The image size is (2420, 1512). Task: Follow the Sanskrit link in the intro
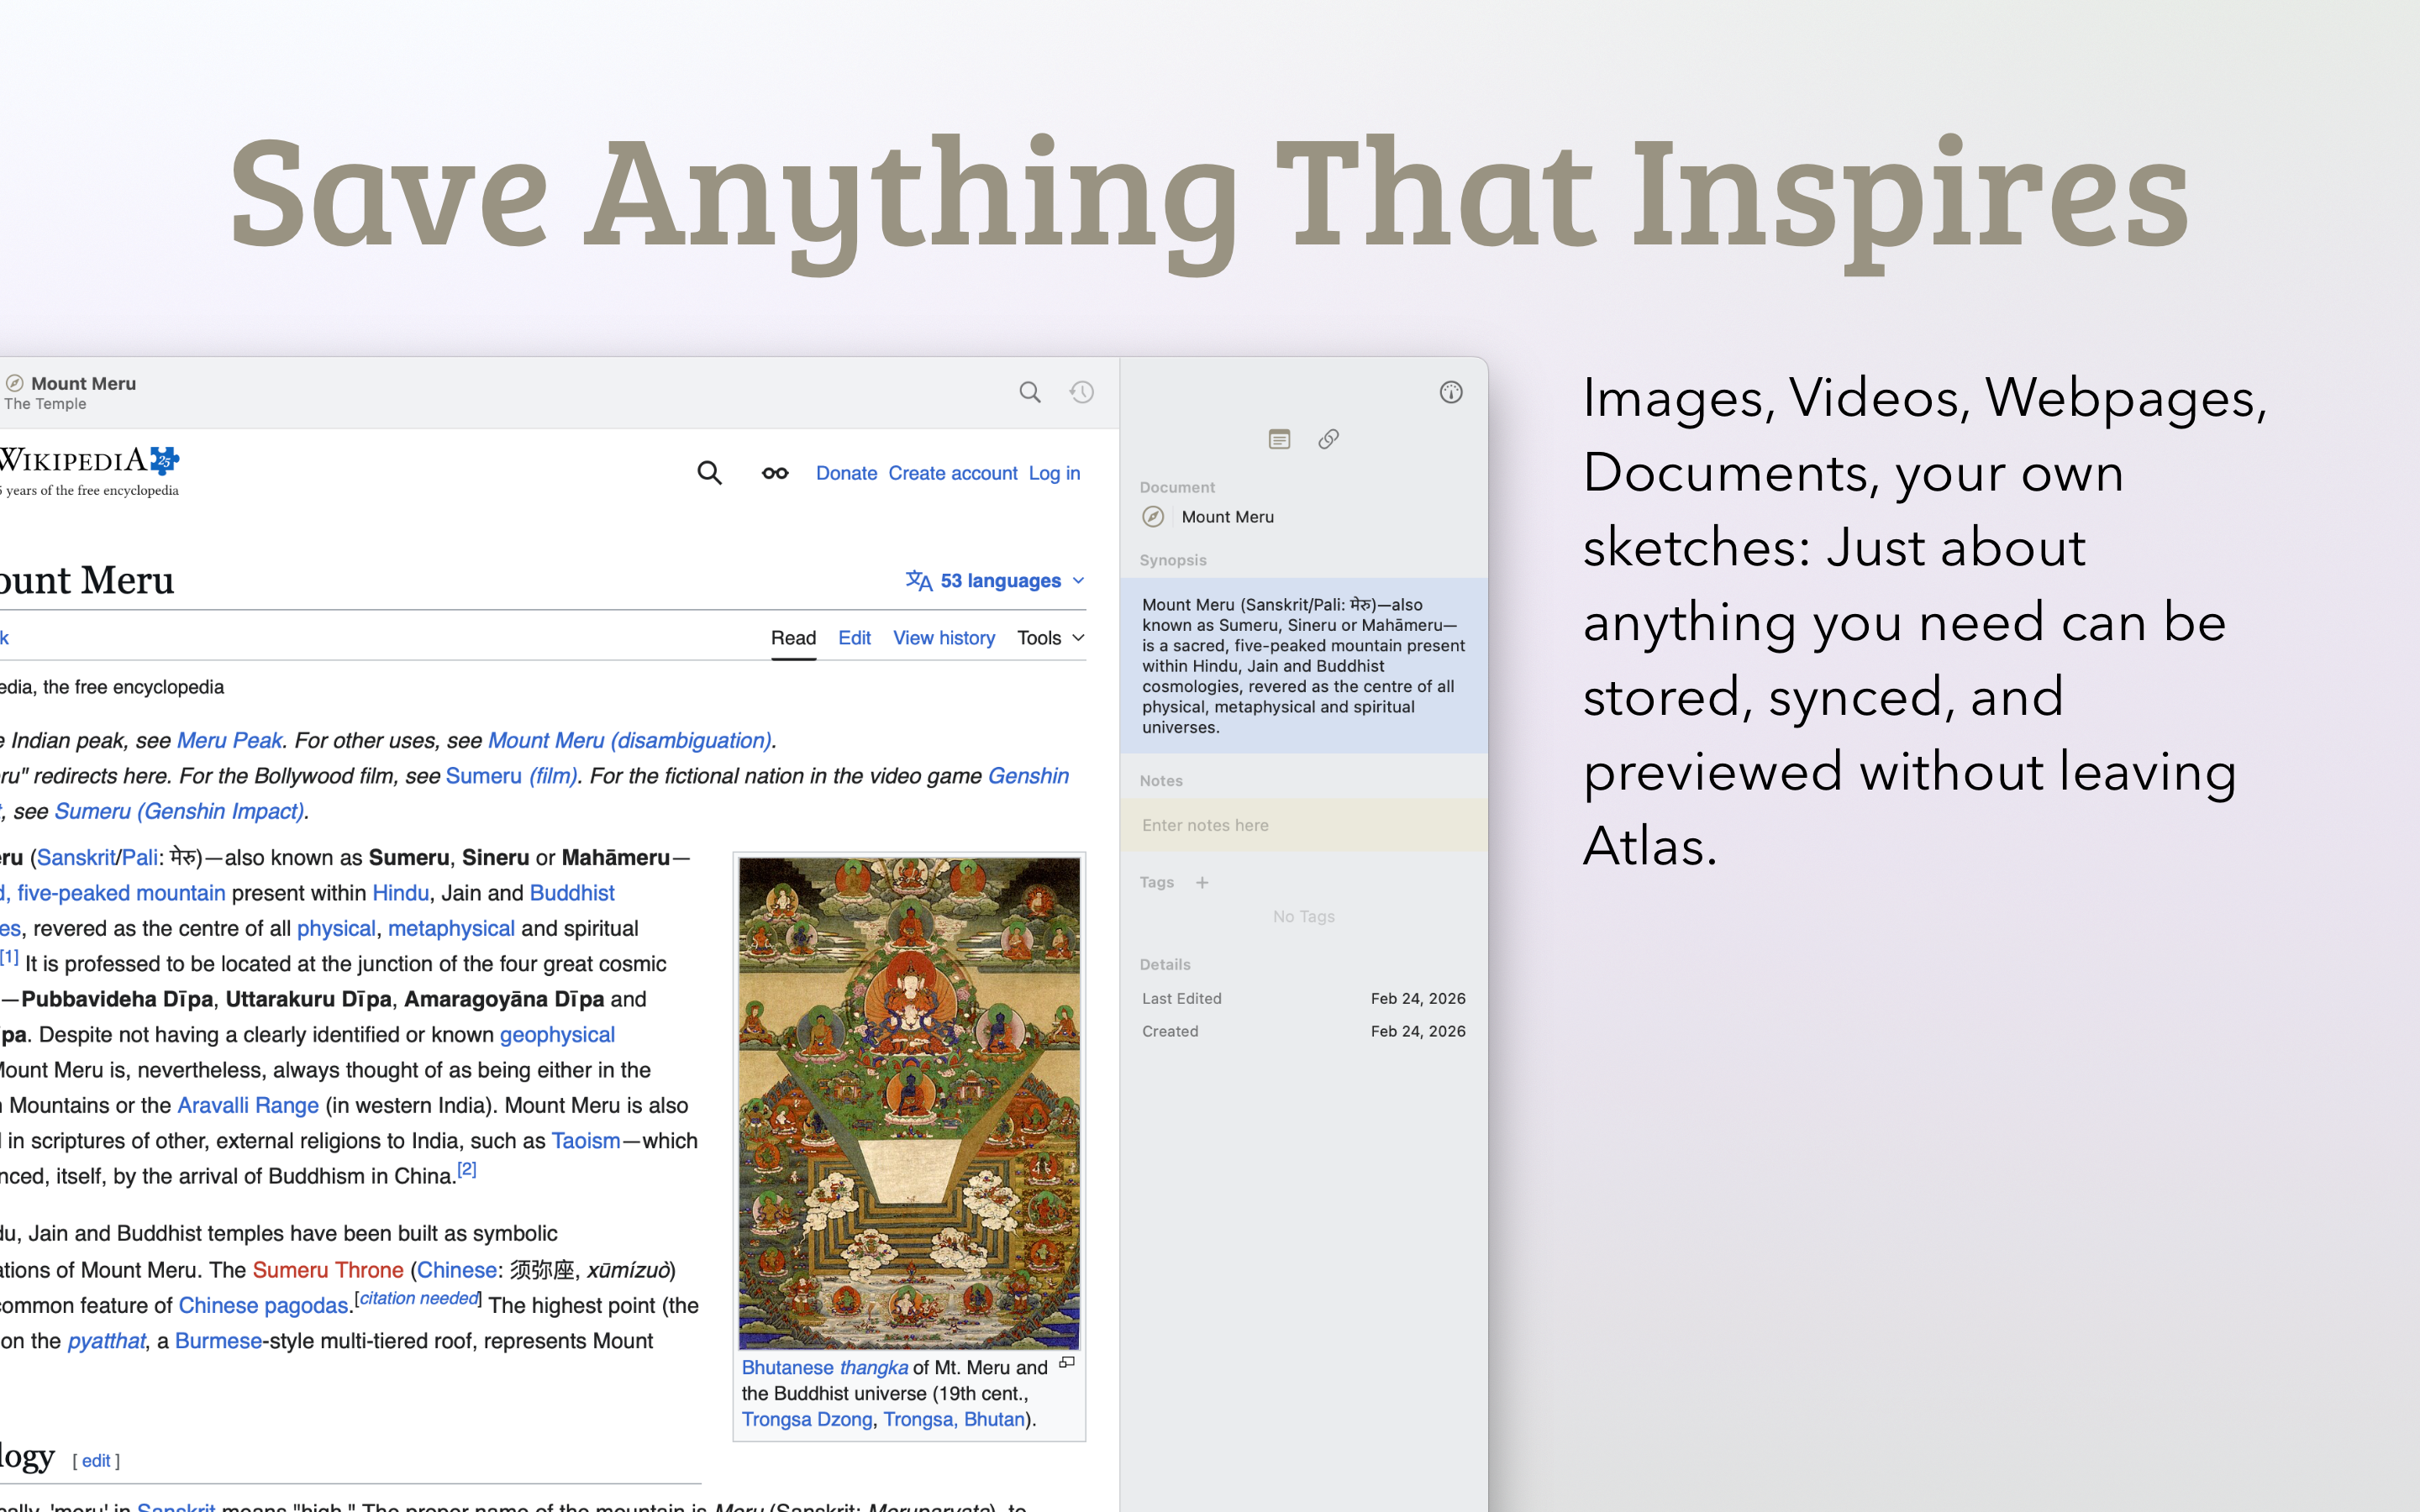pos(76,858)
